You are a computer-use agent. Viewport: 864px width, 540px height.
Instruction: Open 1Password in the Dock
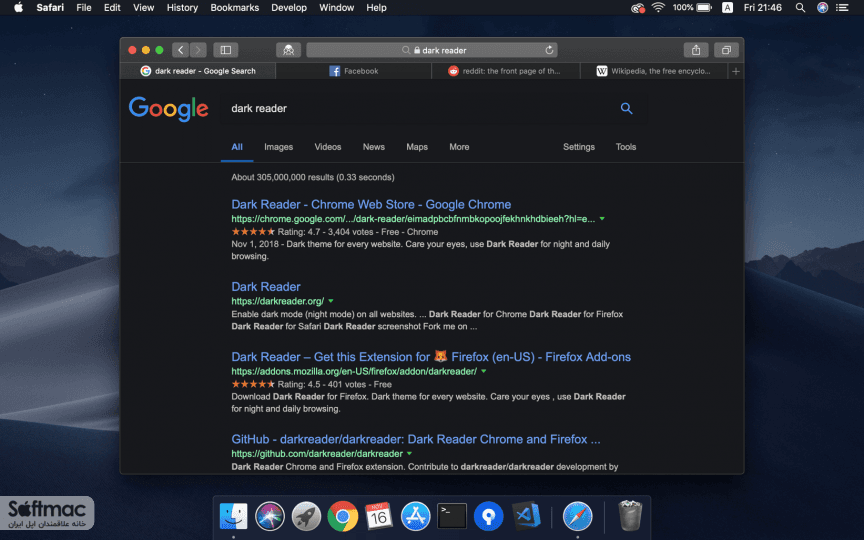click(x=488, y=516)
